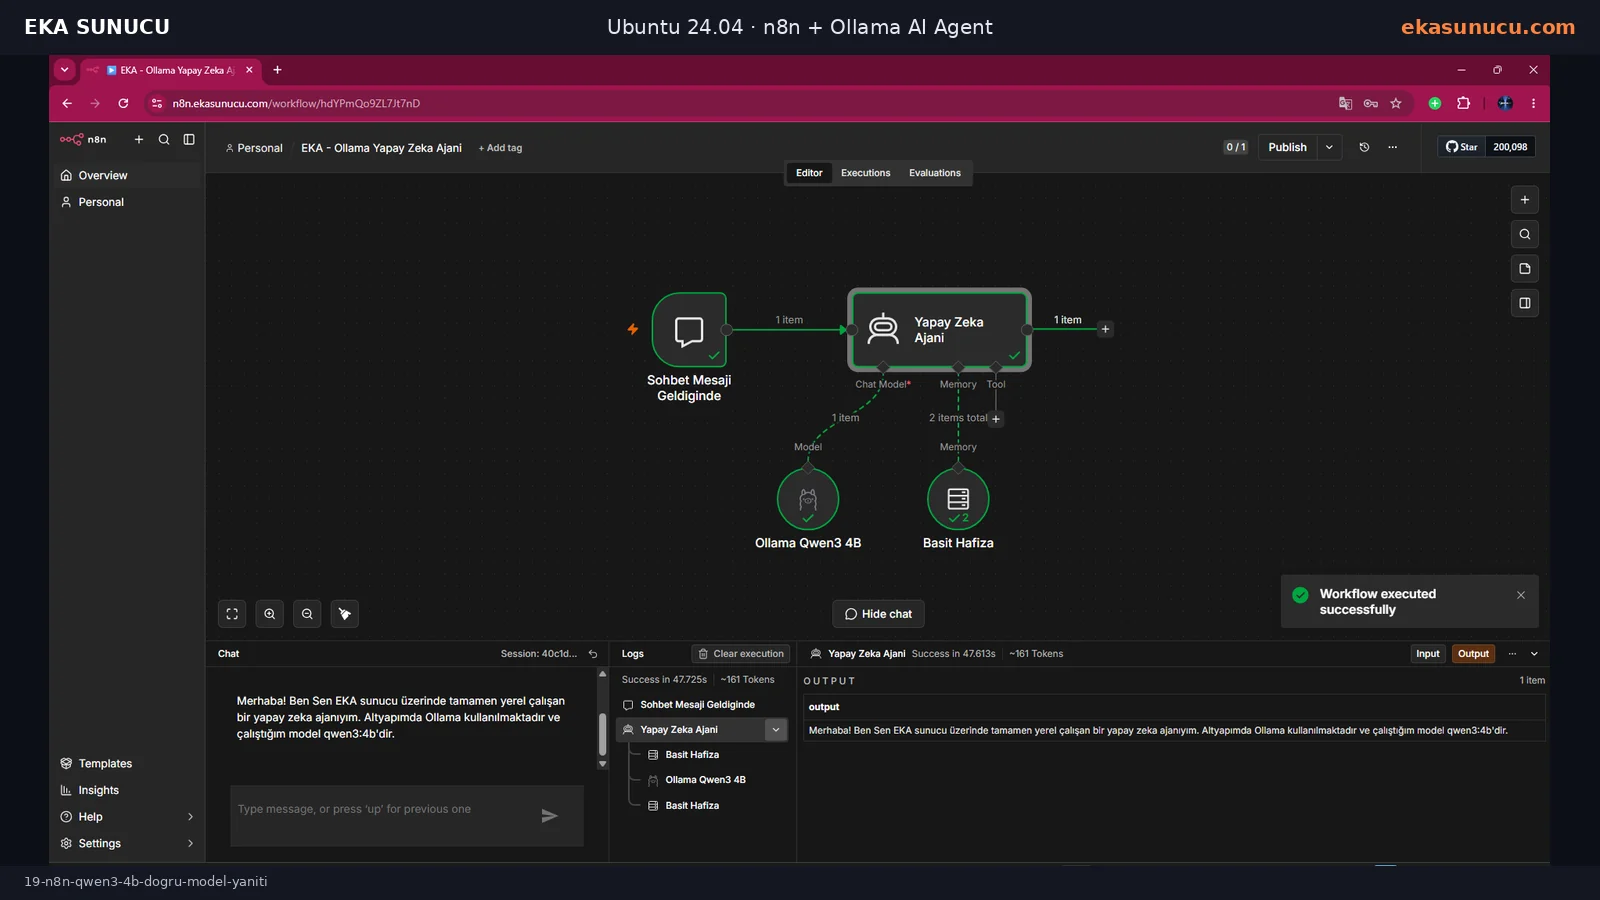Click Clear execution in the Logs panel

[741, 654]
